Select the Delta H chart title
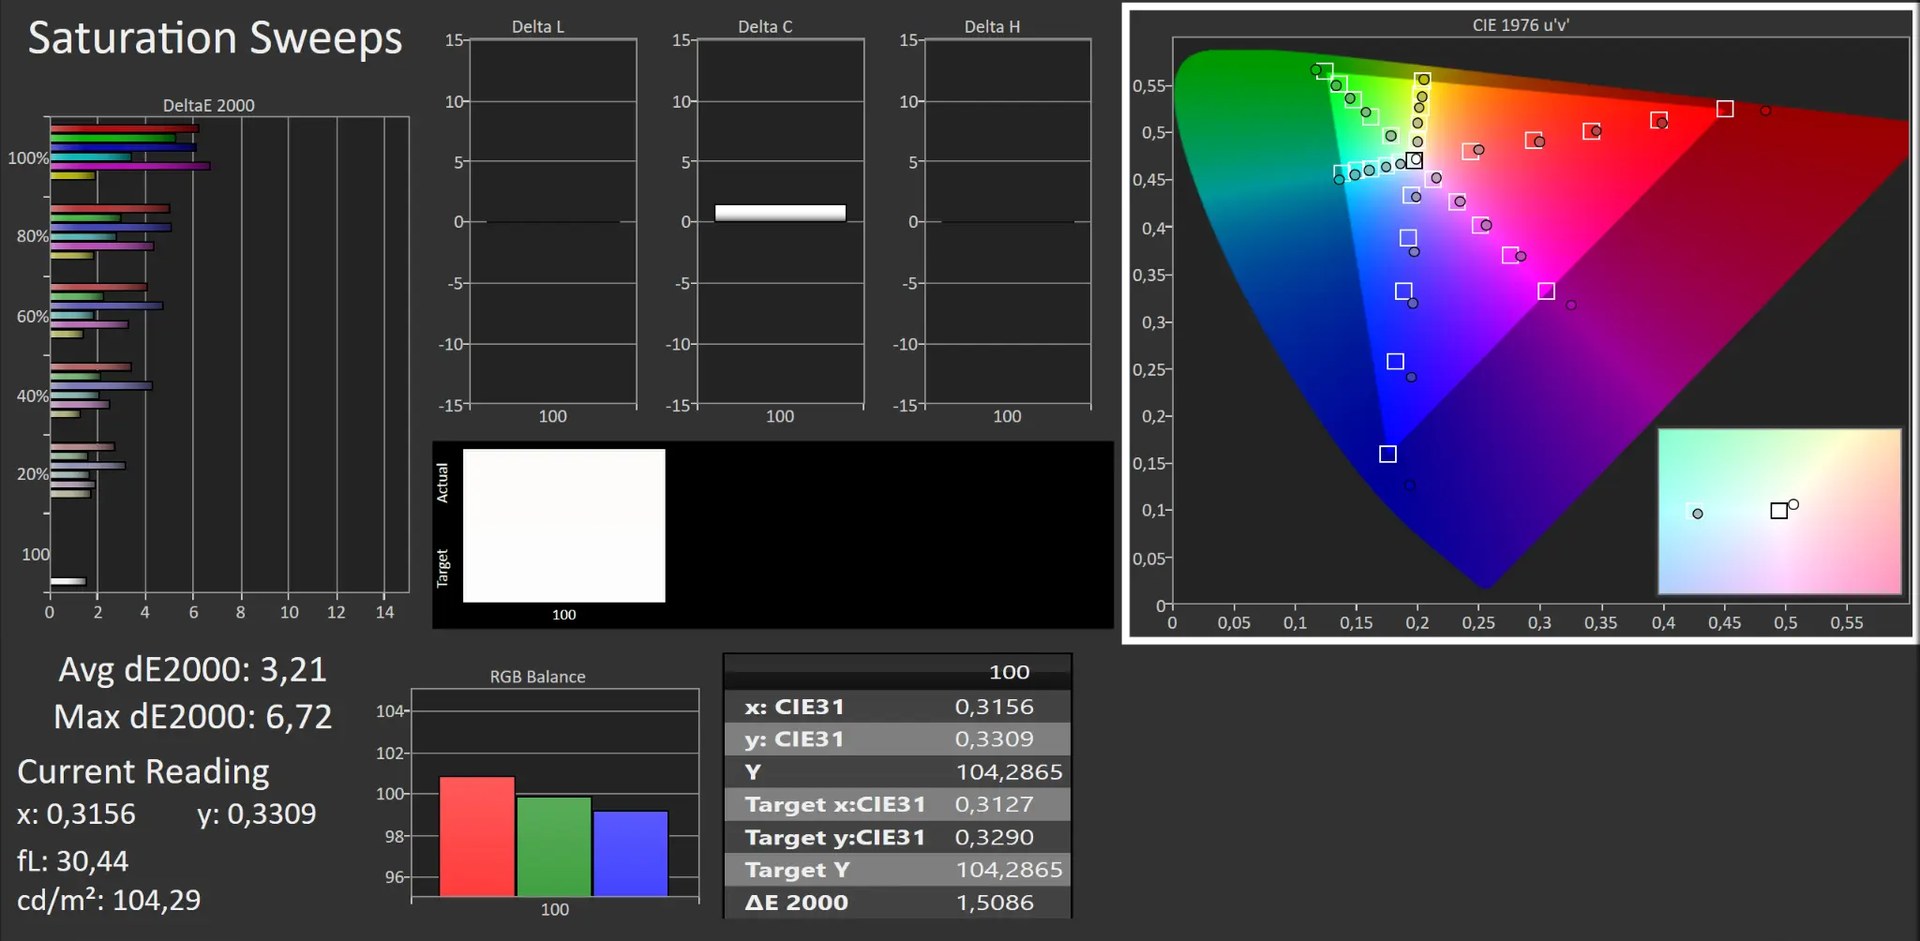The image size is (1920, 941). [992, 27]
